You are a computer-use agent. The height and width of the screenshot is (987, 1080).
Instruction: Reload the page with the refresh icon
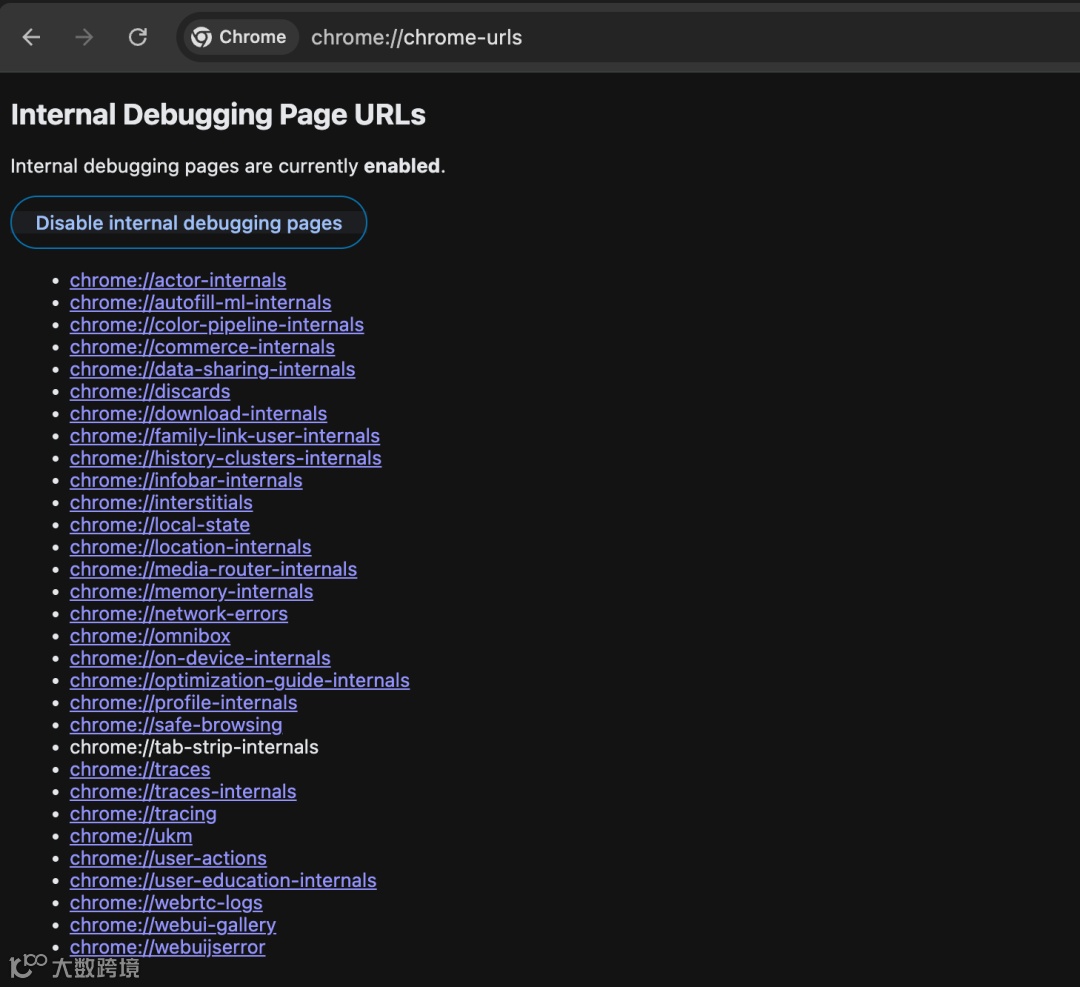[x=138, y=37]
